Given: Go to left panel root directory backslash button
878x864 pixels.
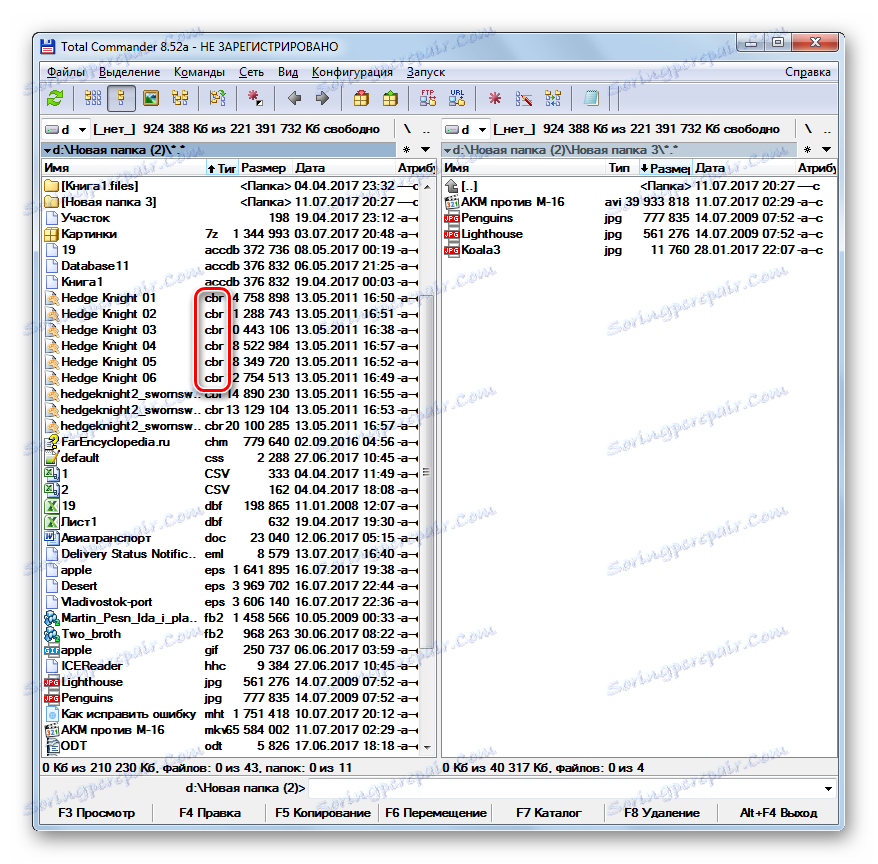Looking at the screenshot, I should pos(407,129).
